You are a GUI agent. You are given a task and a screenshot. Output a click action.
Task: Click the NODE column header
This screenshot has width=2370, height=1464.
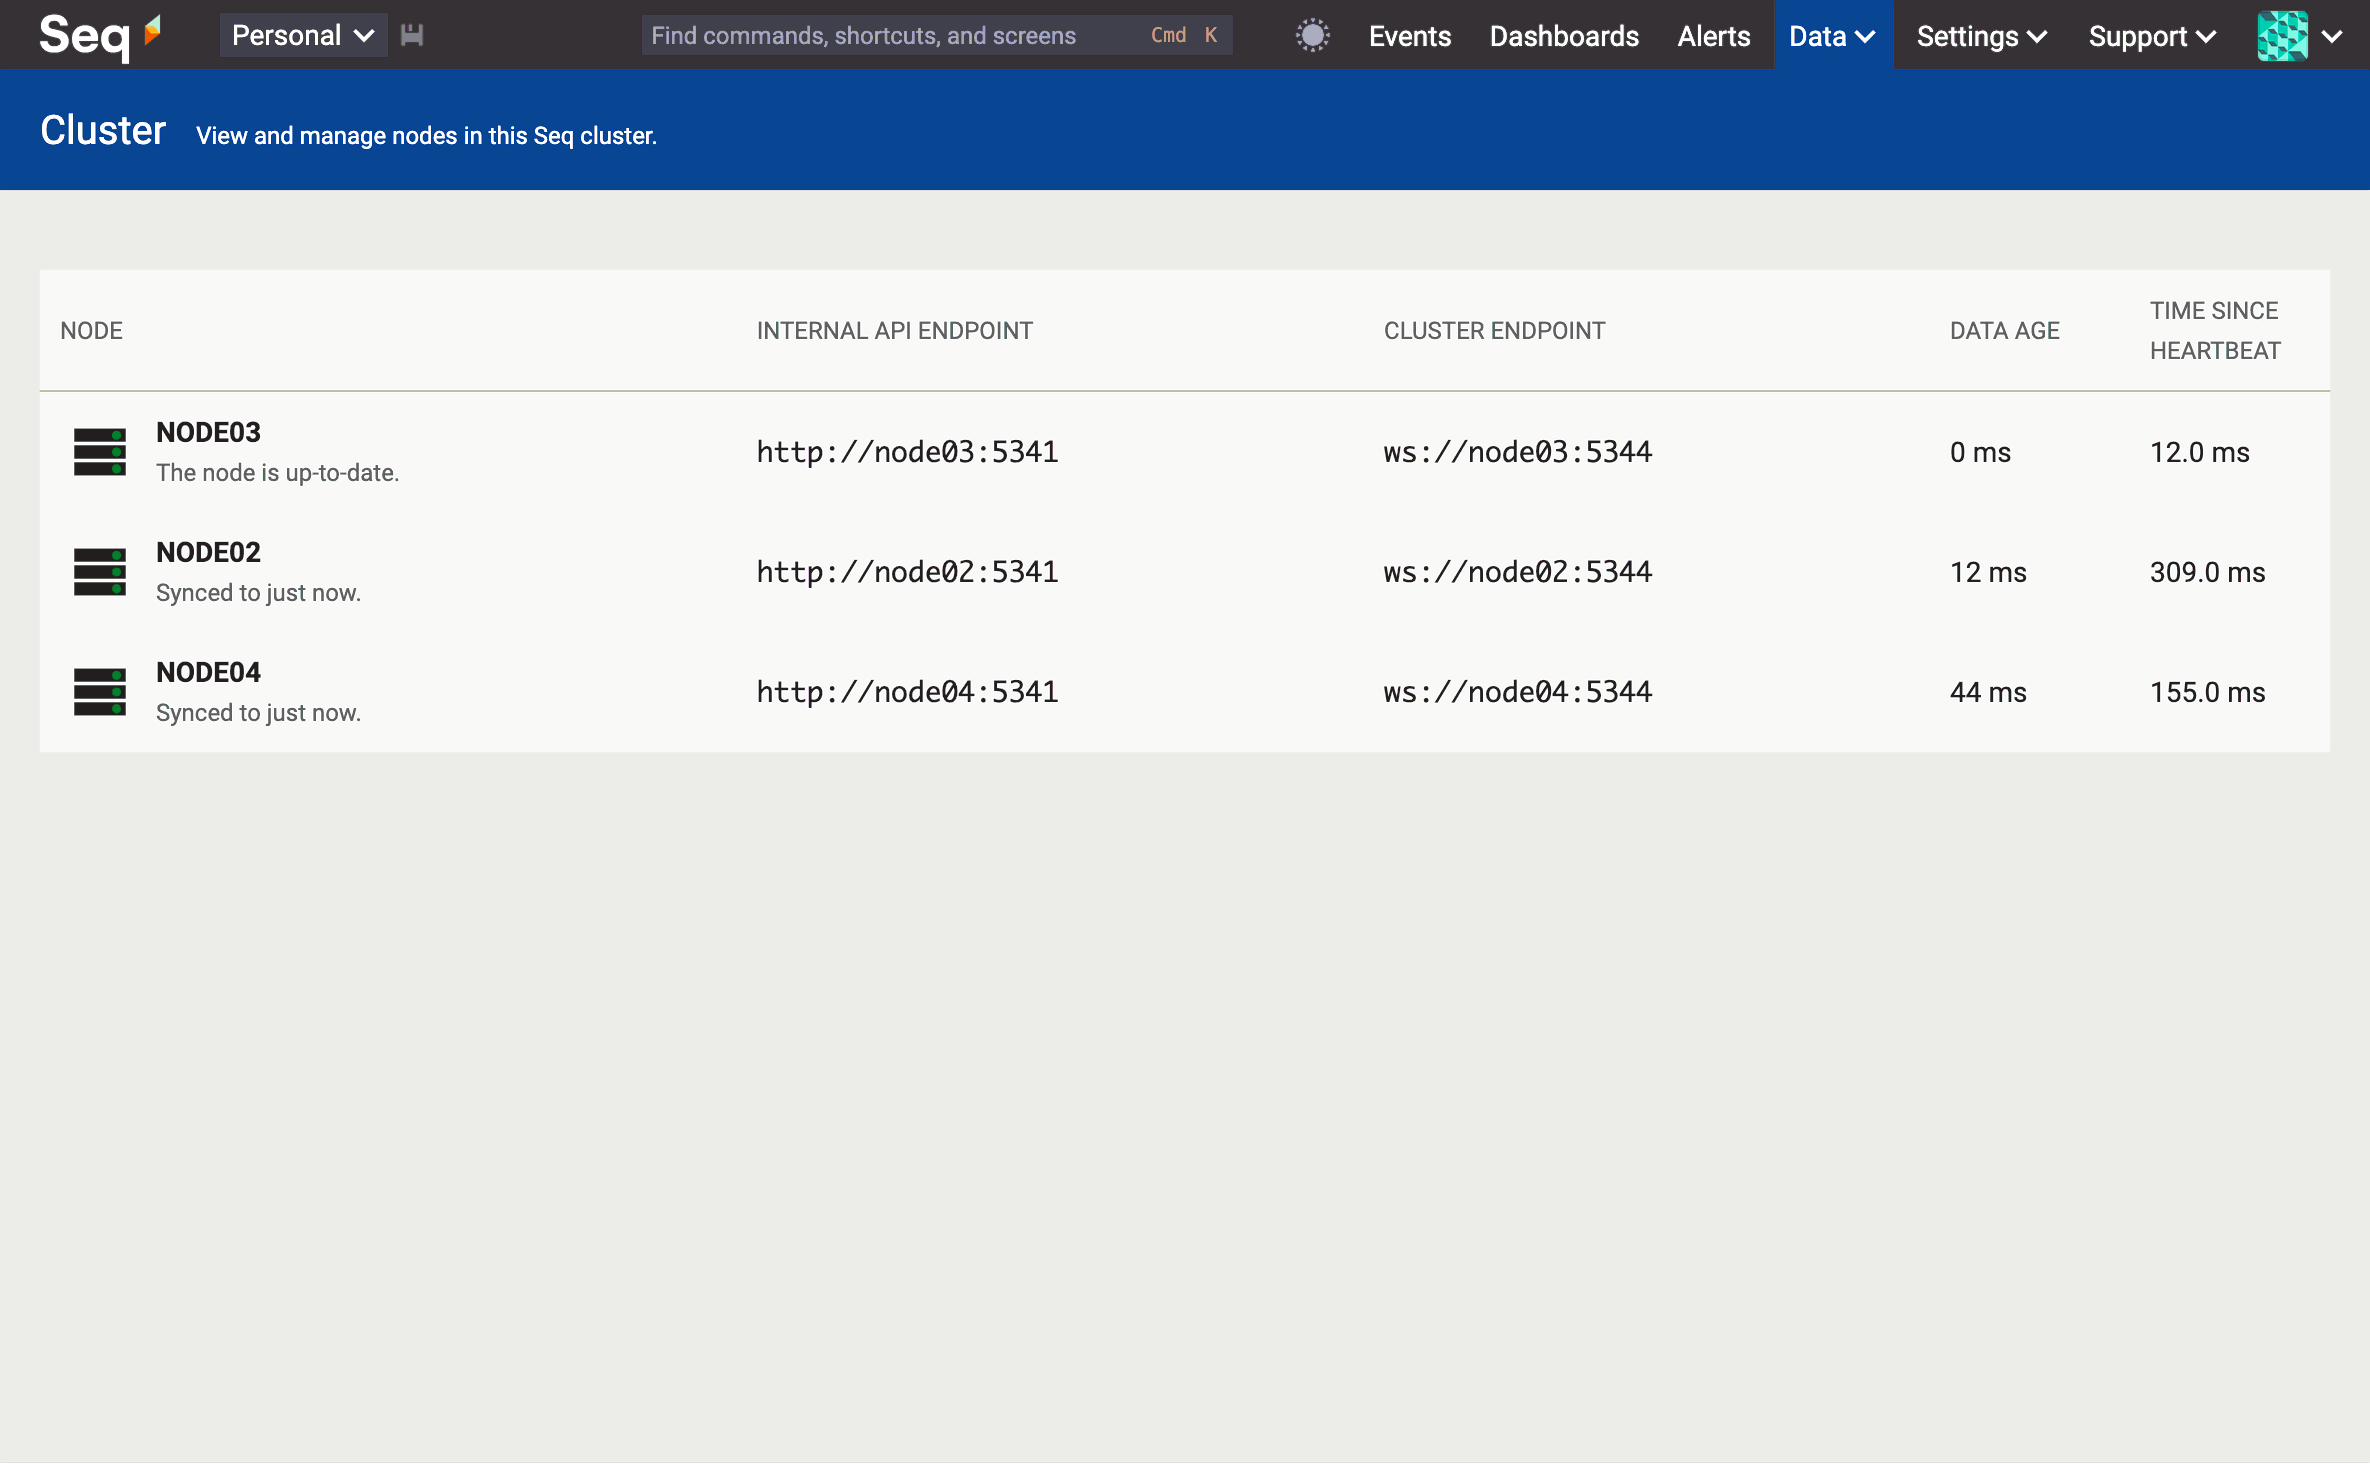tap(91, 331)
